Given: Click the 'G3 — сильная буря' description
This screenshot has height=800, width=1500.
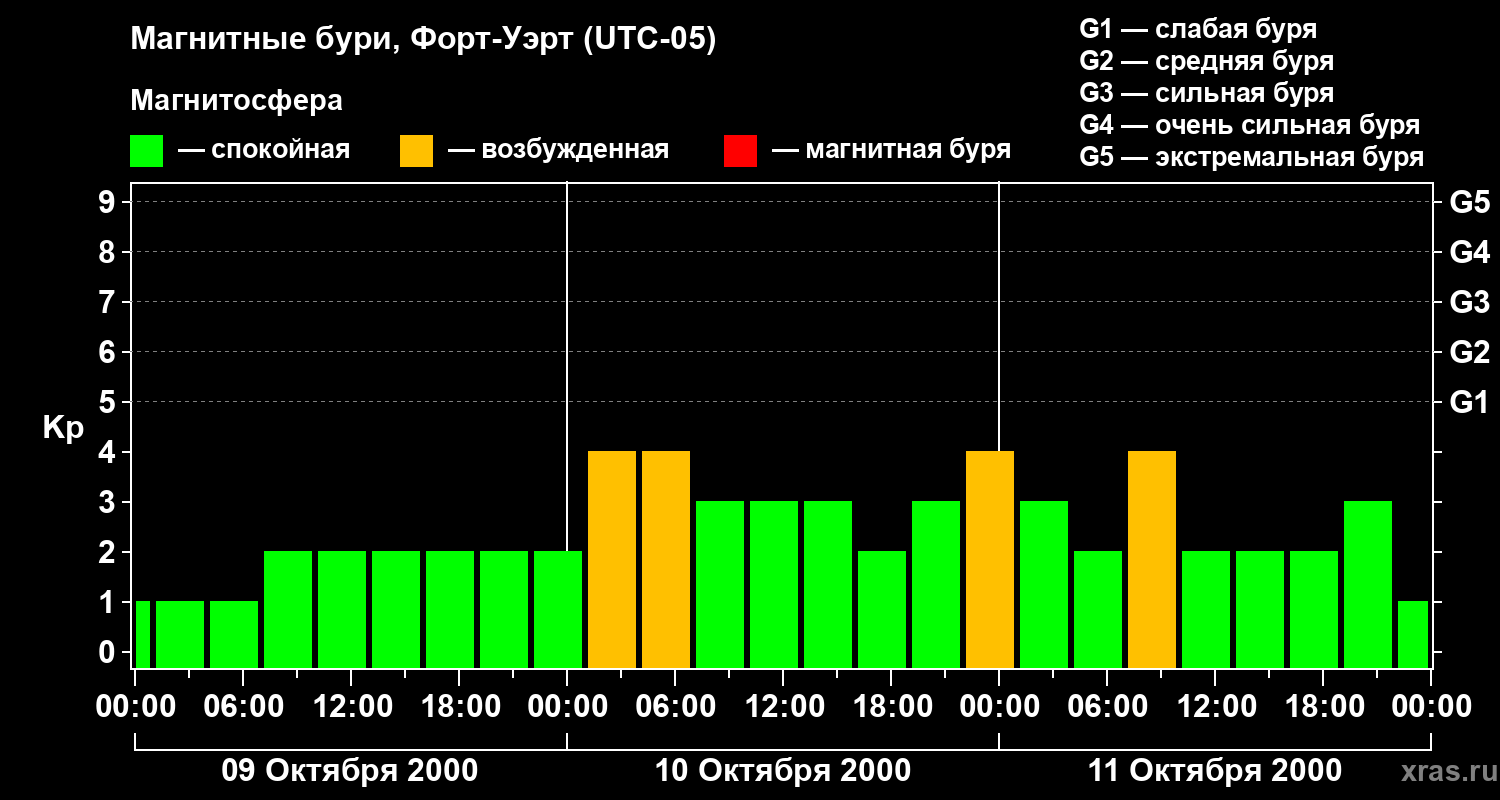Looking at the screenshot, I should tap(1207, 93).
